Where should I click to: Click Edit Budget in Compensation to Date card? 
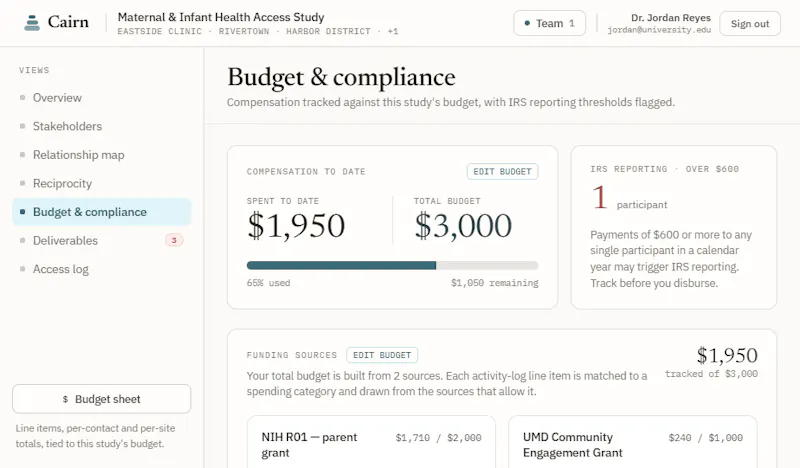(503, 171)
